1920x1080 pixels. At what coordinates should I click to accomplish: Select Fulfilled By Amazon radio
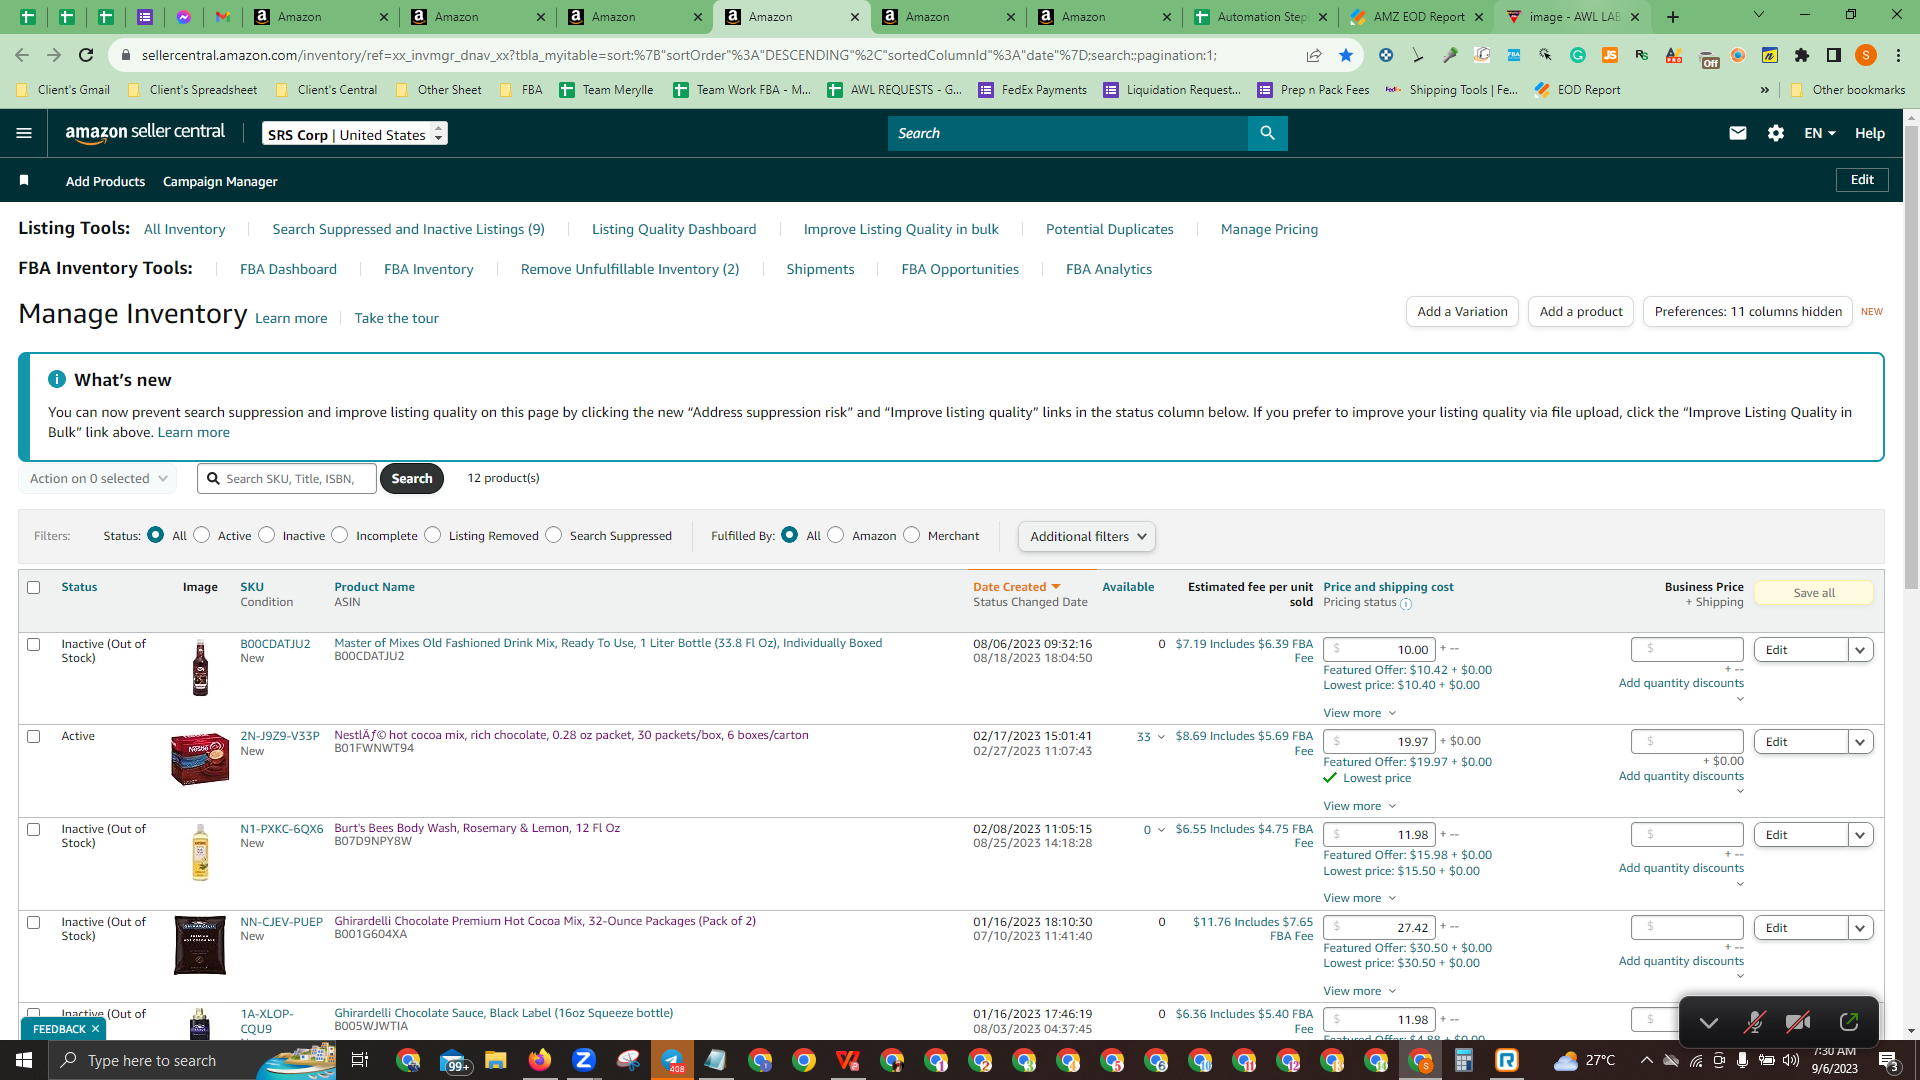pyautogui.click(x=836, y=535)
